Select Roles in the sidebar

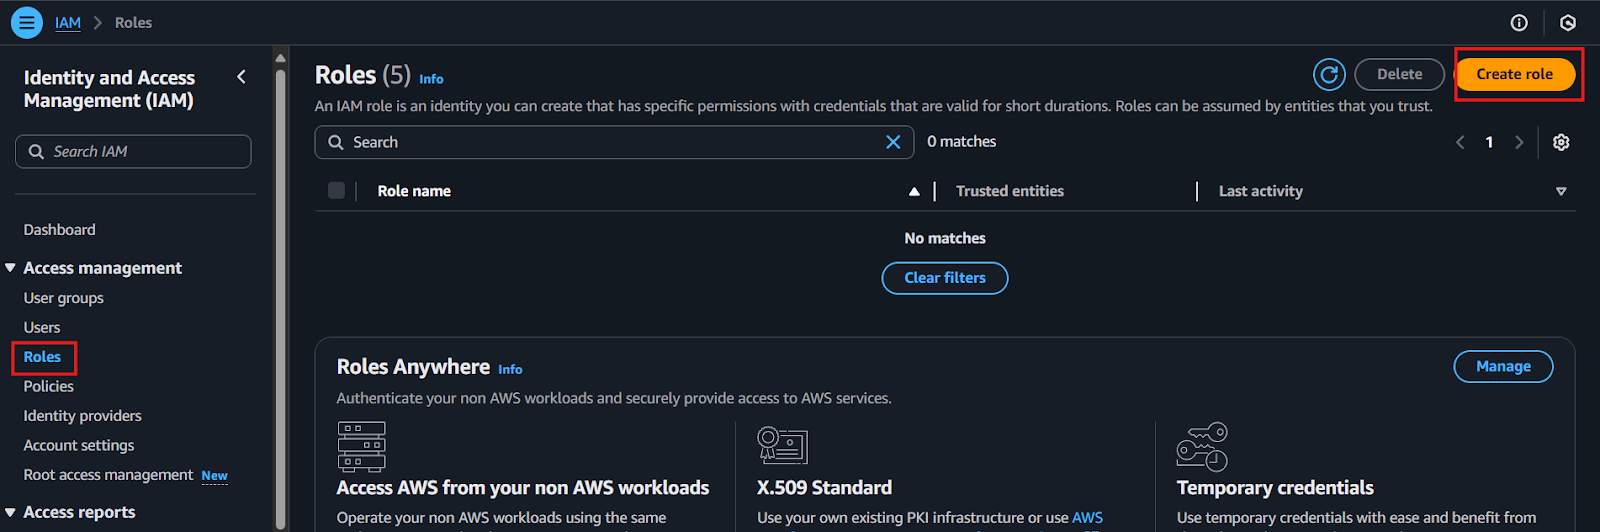point(42,357)
